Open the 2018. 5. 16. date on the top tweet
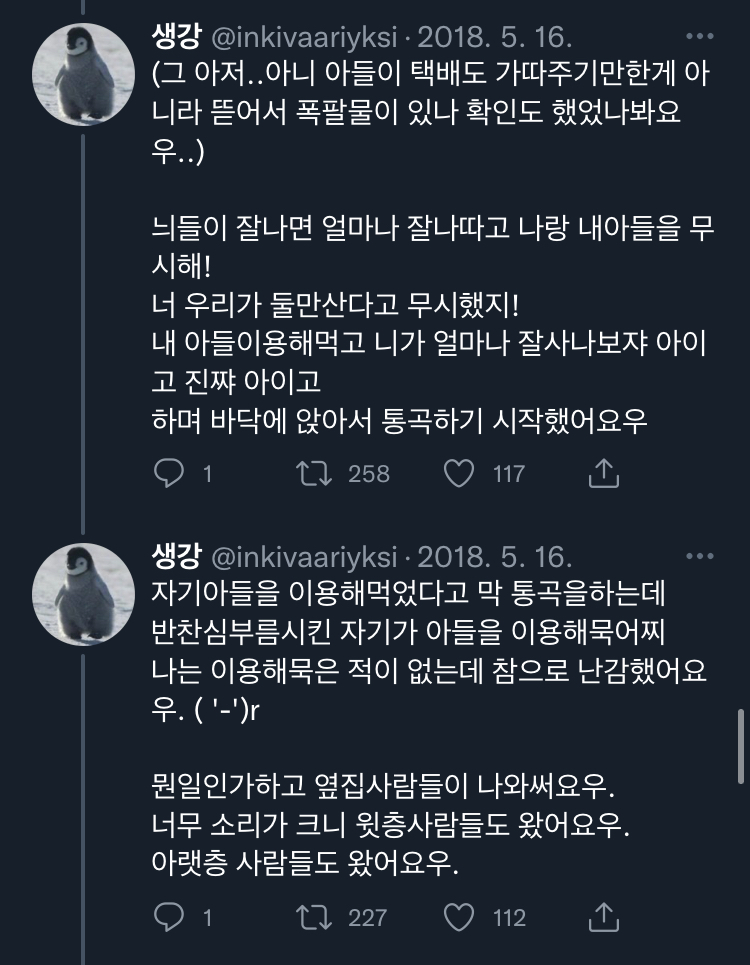The width and height of the screenshot is (750, 965). (x=494, y=39)
